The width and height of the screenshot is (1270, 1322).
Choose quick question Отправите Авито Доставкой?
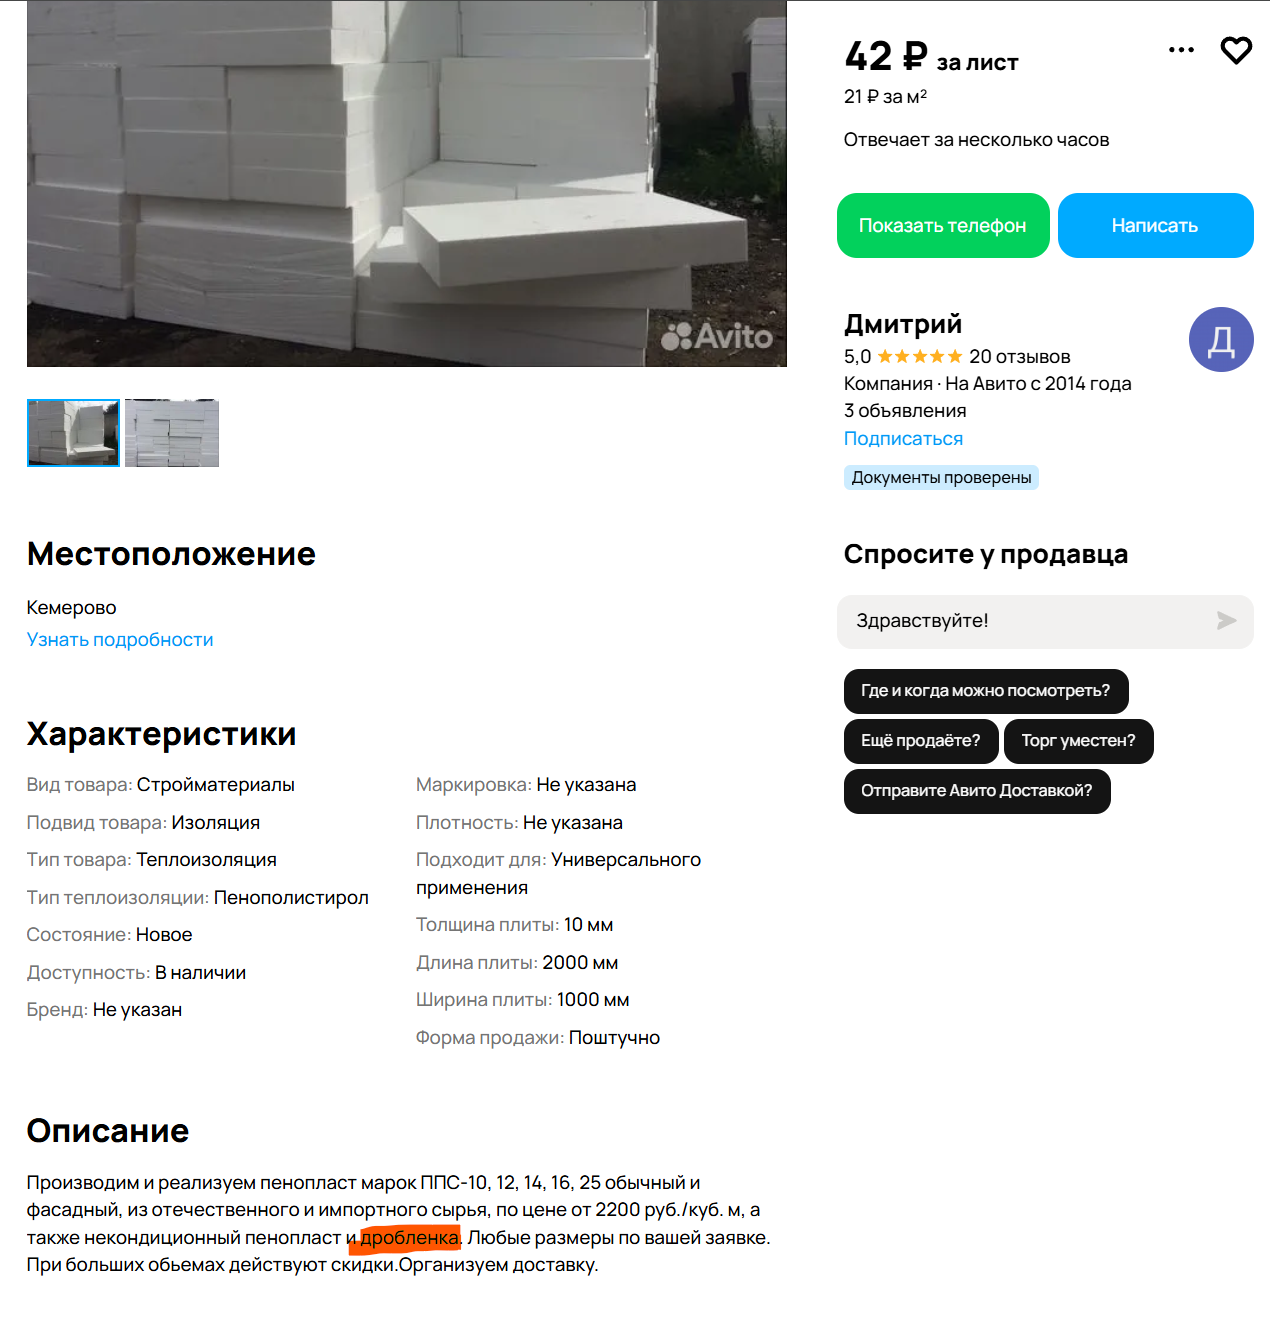point(977,791)
